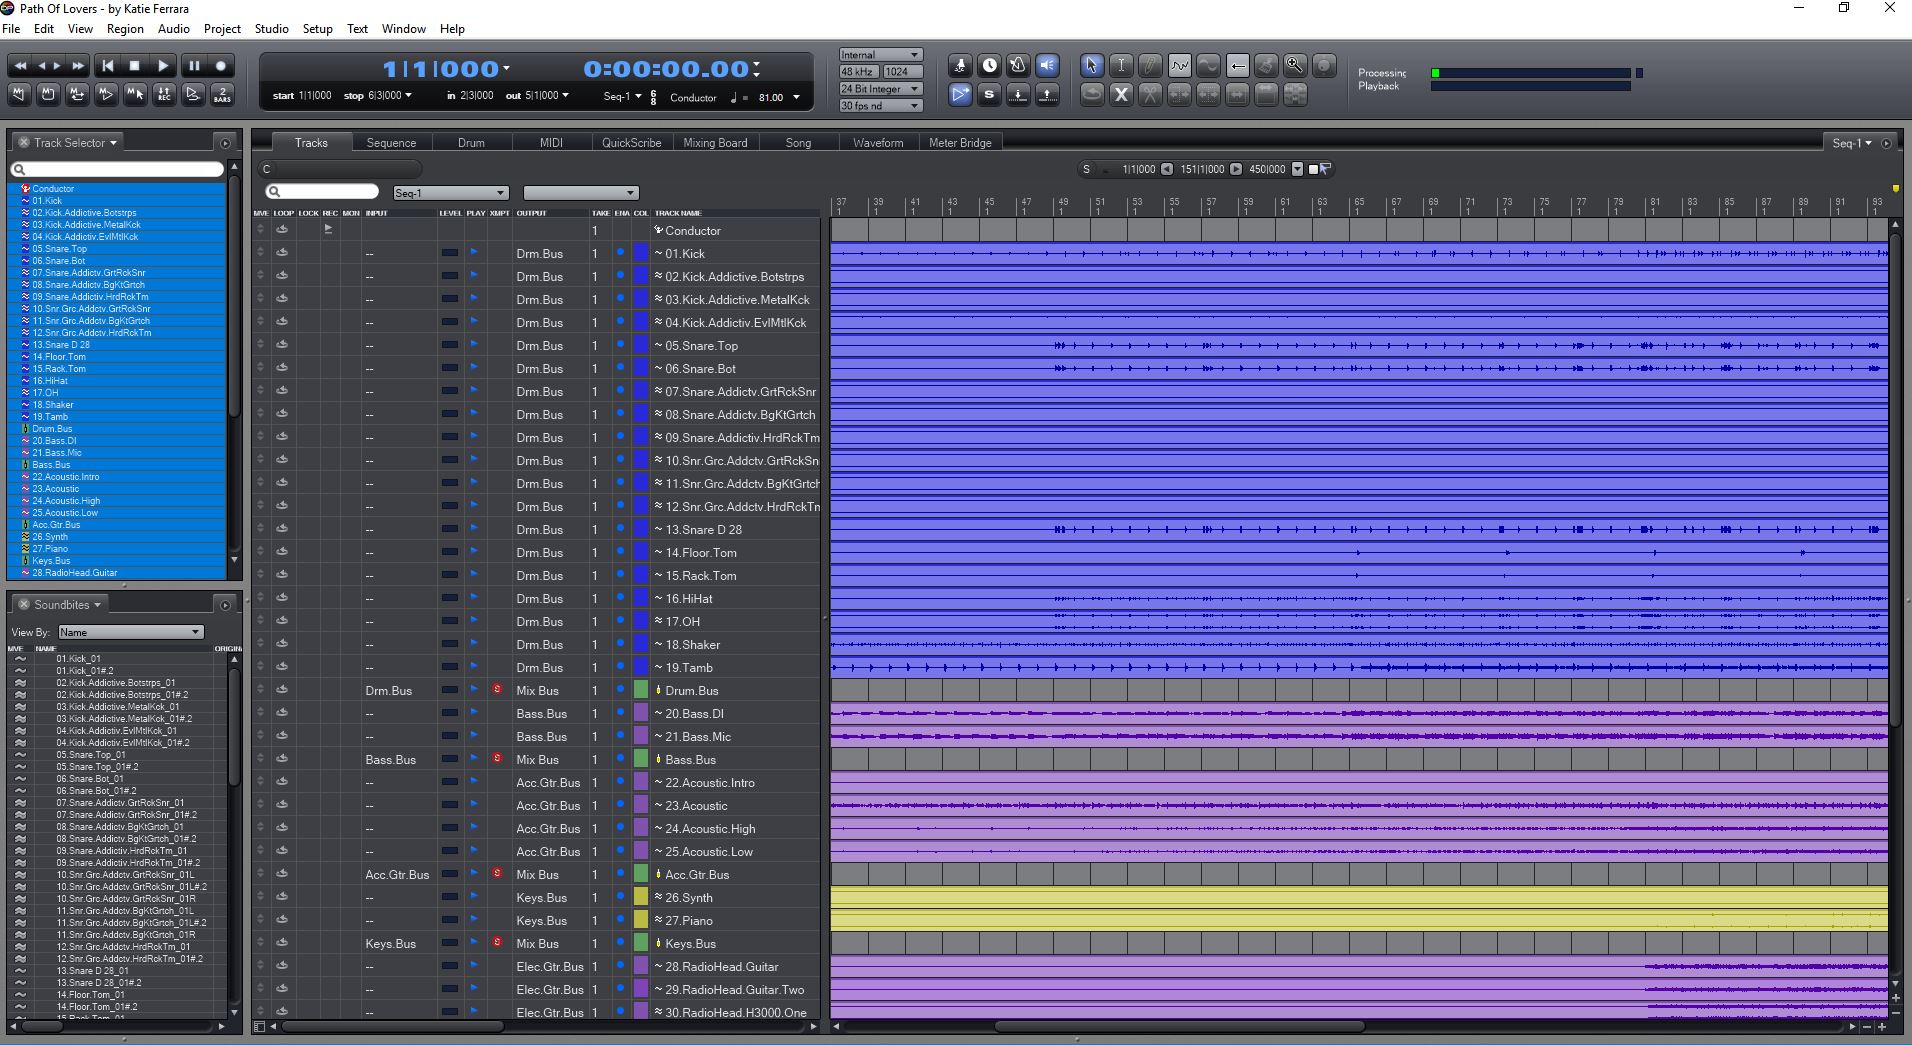Select the Mute X tool

click(1121, 94)
